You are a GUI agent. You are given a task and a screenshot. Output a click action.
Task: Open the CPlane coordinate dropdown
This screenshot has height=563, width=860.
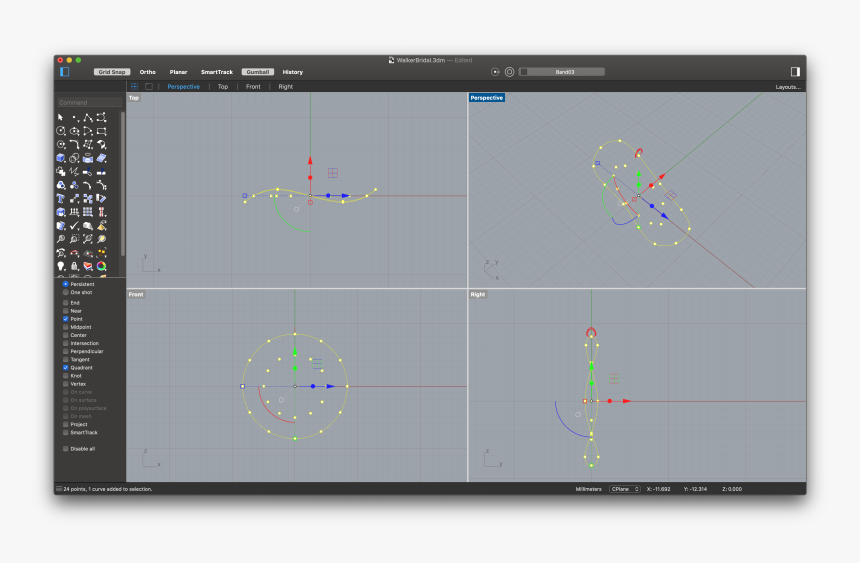625,489
